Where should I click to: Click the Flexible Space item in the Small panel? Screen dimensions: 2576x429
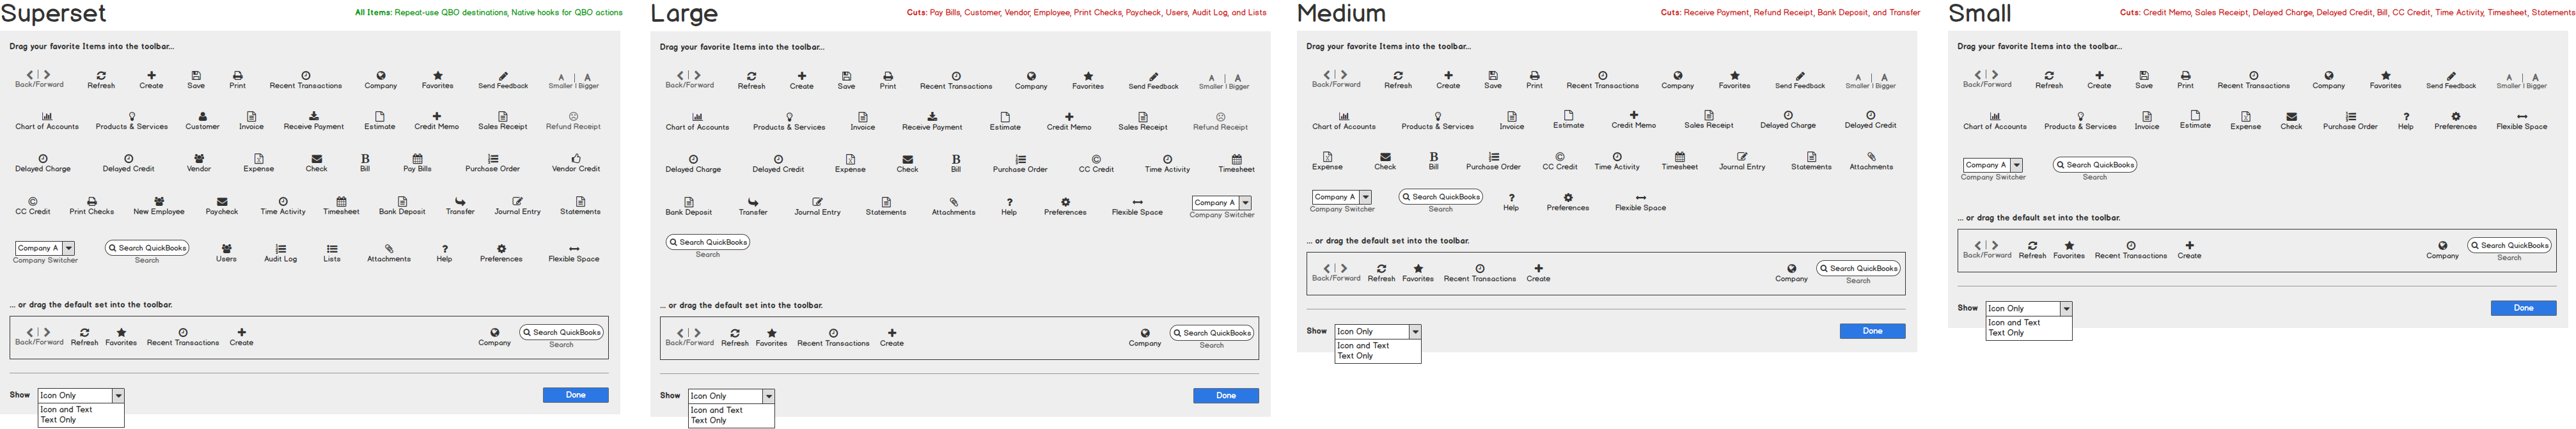[2522, 121]
